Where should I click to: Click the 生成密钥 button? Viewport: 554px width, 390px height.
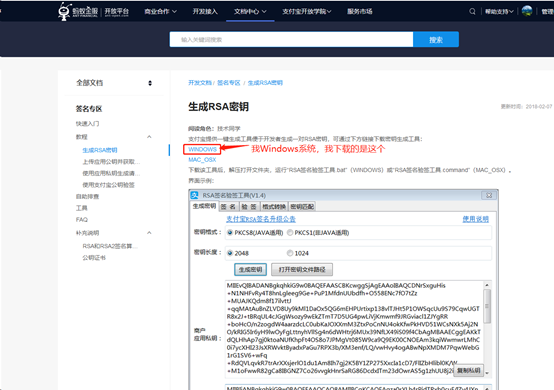251,270
